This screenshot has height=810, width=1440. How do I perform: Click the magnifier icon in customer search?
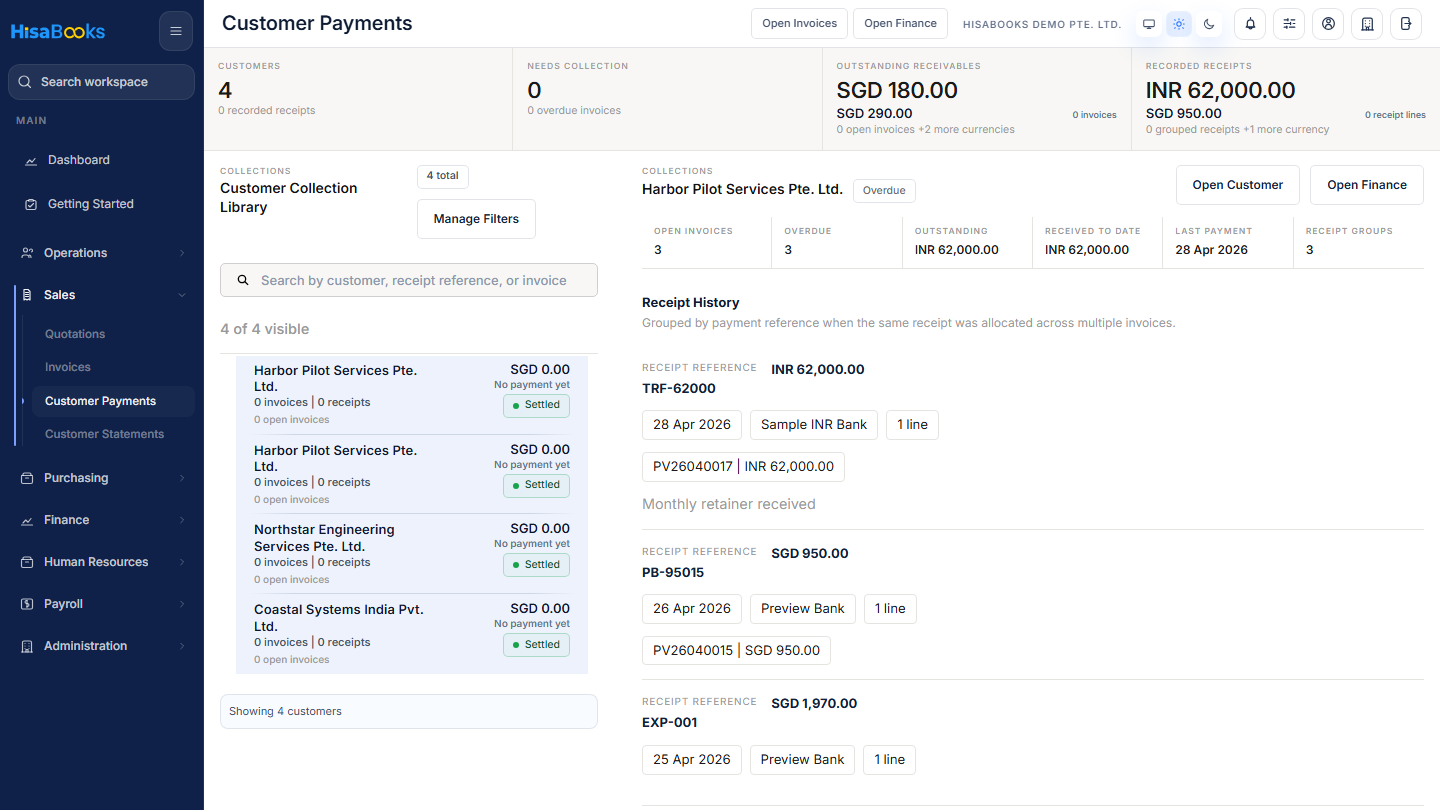coord(243,281)
